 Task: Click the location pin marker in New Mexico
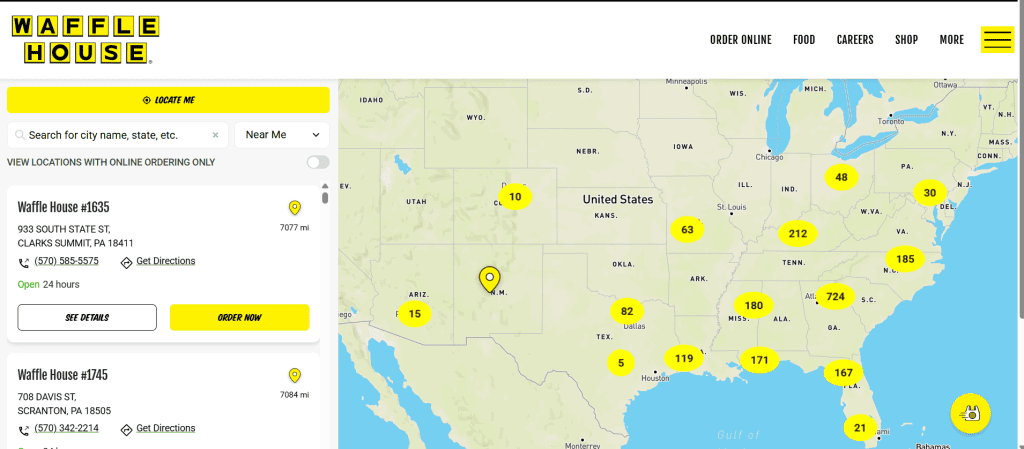point(489,278)
